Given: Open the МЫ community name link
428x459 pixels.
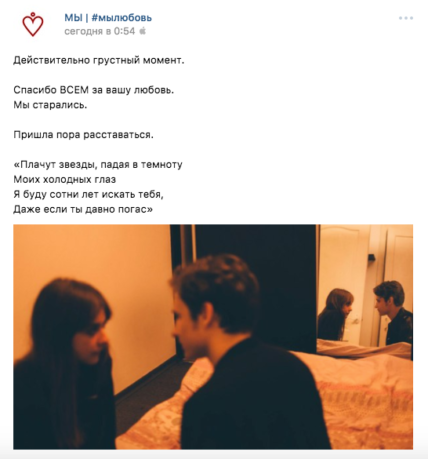Looking at the screenshot, I should [73, 18].
